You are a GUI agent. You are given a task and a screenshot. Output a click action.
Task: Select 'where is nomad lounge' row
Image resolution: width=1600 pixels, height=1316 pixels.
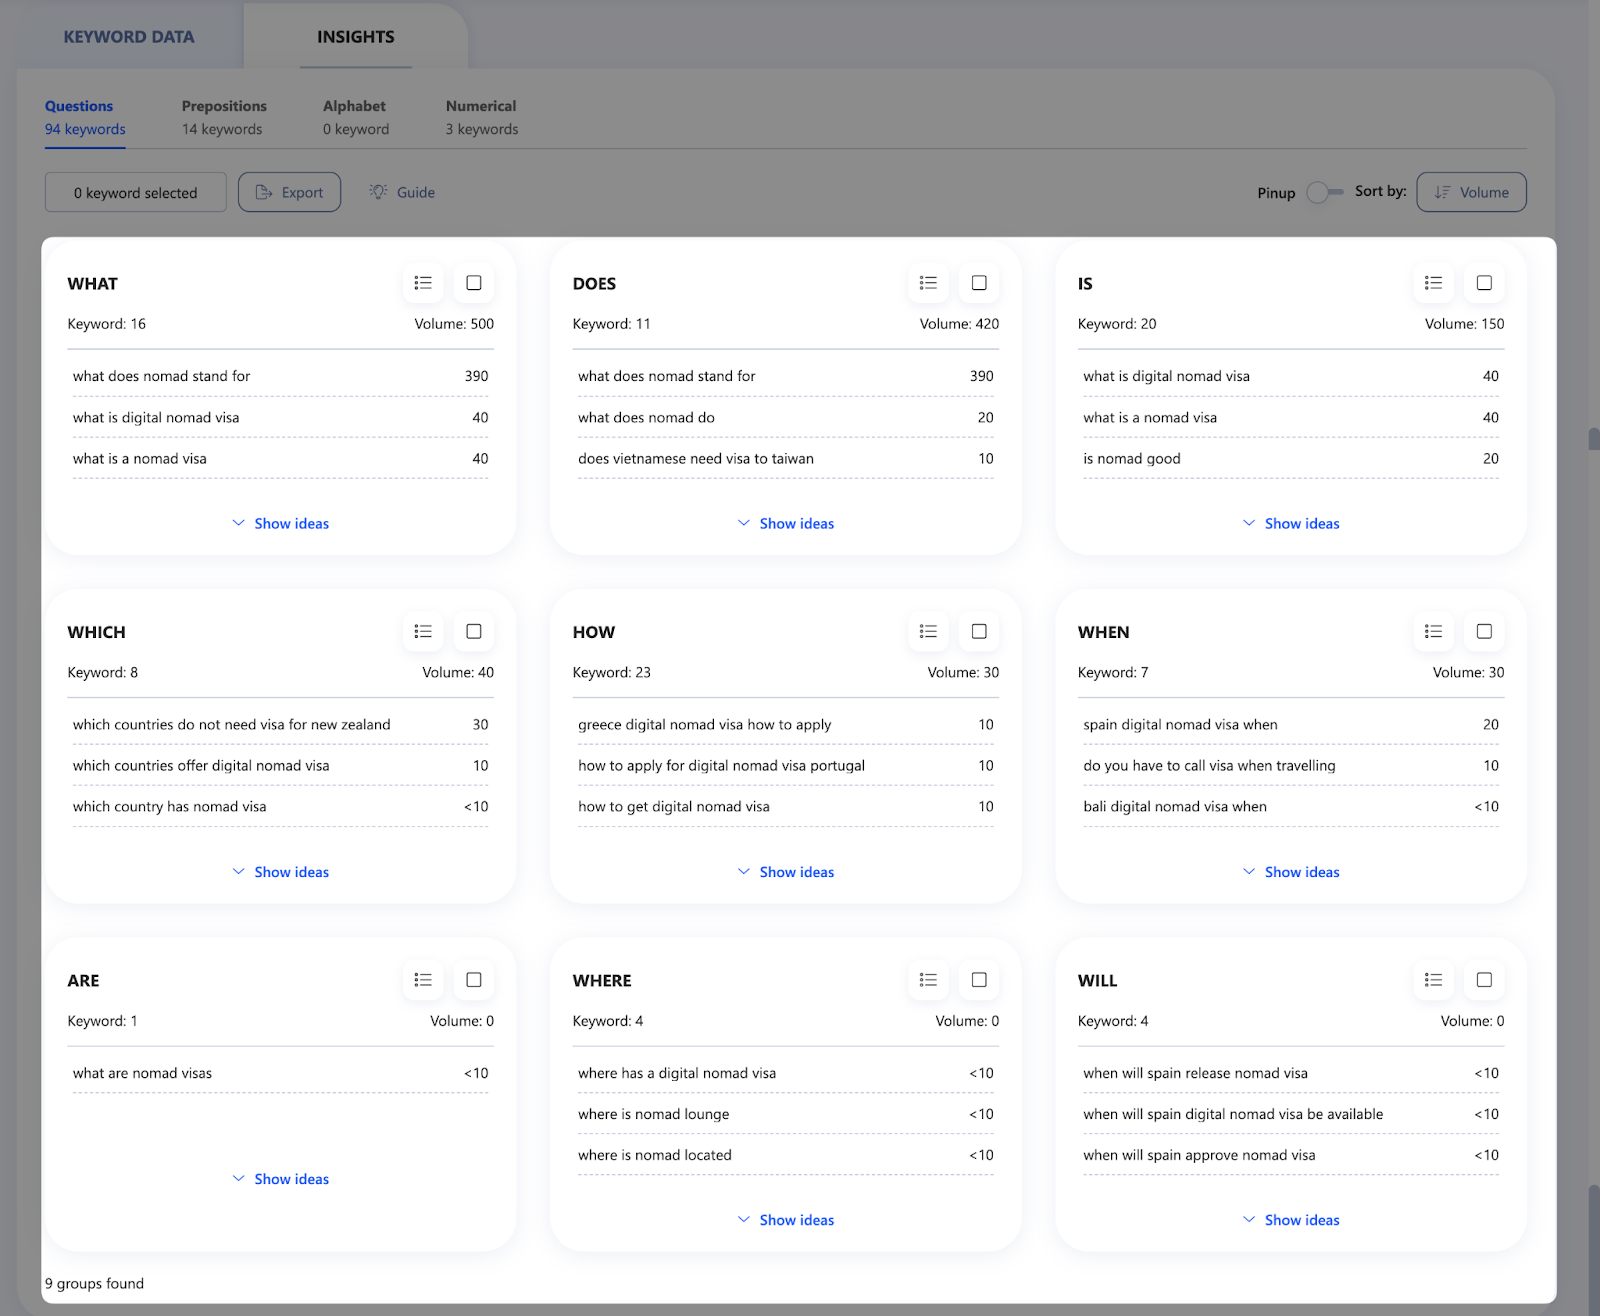(x=786, y=1114)
